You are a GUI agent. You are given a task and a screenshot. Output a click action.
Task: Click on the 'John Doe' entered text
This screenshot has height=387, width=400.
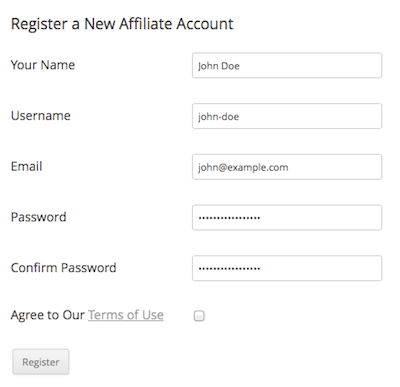pyautogui.click(x=219, y=66)
